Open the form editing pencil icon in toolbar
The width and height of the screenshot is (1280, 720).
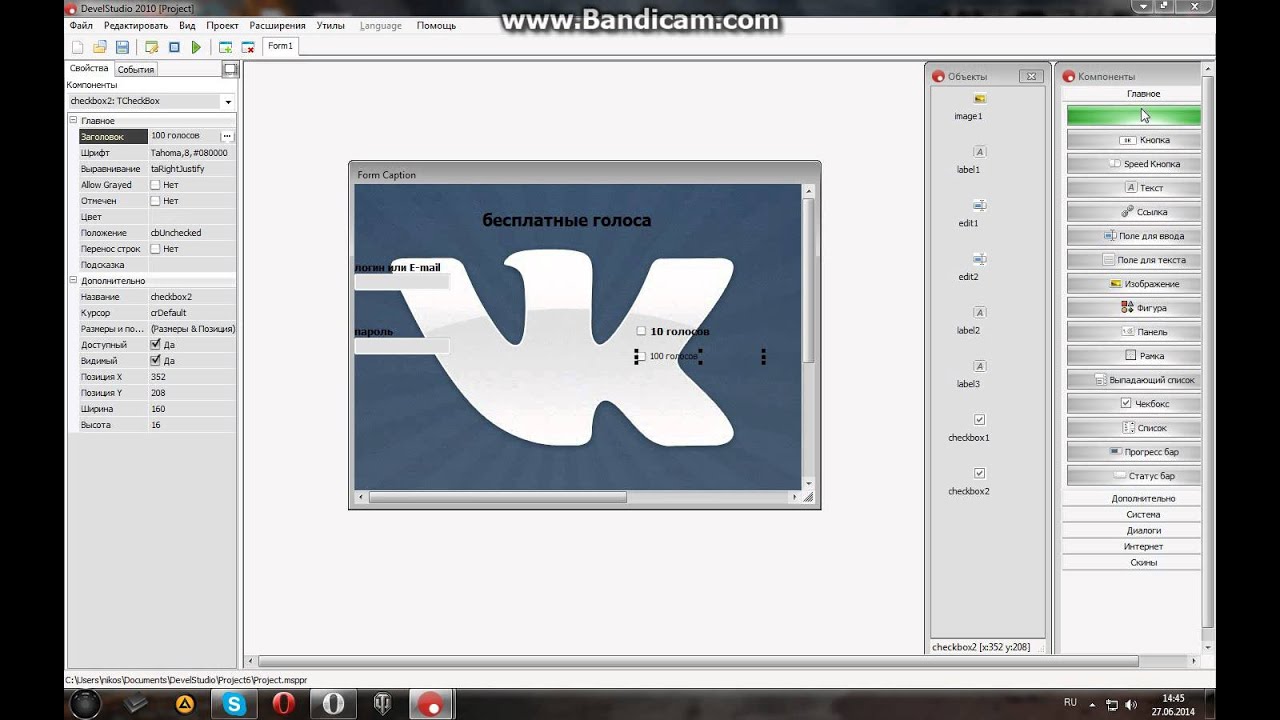pyautogui.click(x=152, y=47)
